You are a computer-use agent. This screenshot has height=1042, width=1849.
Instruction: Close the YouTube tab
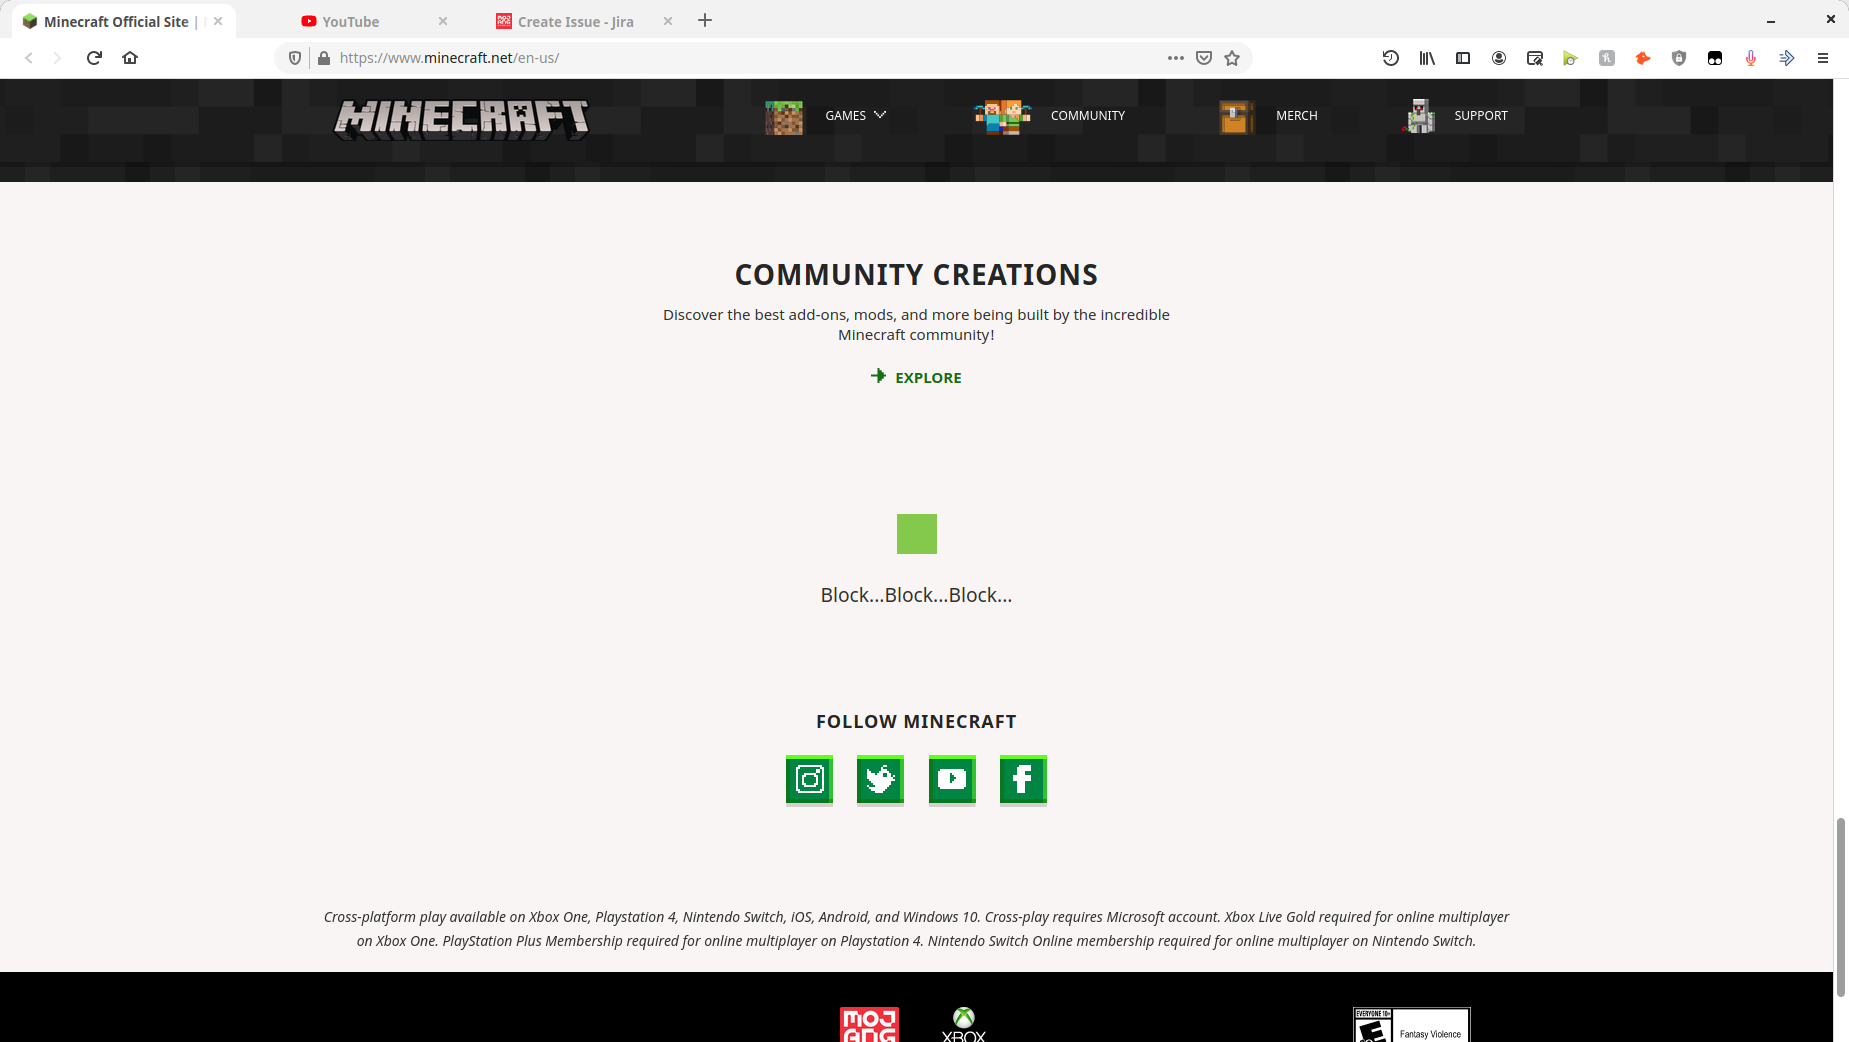[x=443, y=21]
